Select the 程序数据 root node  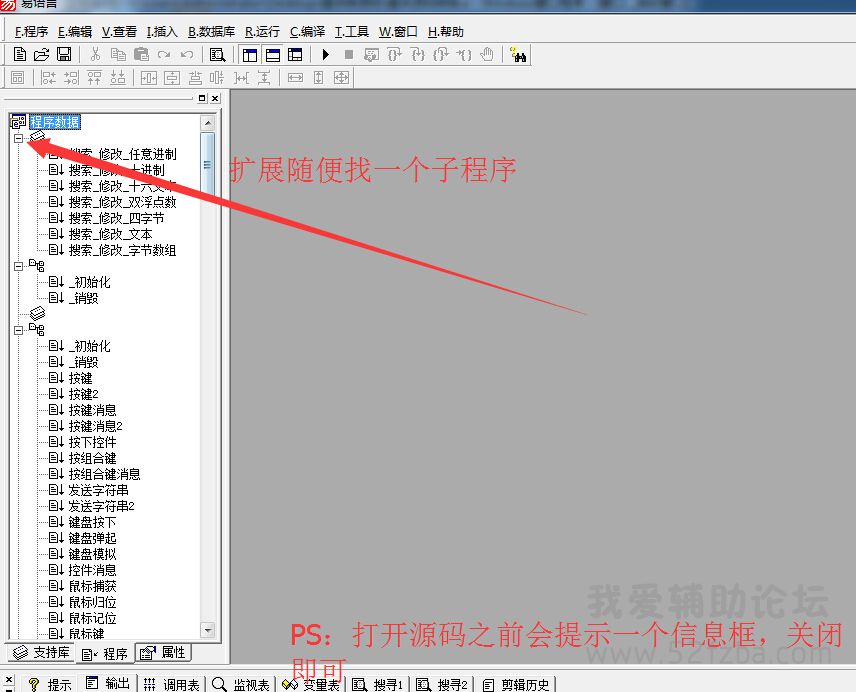tap(55, 122)
